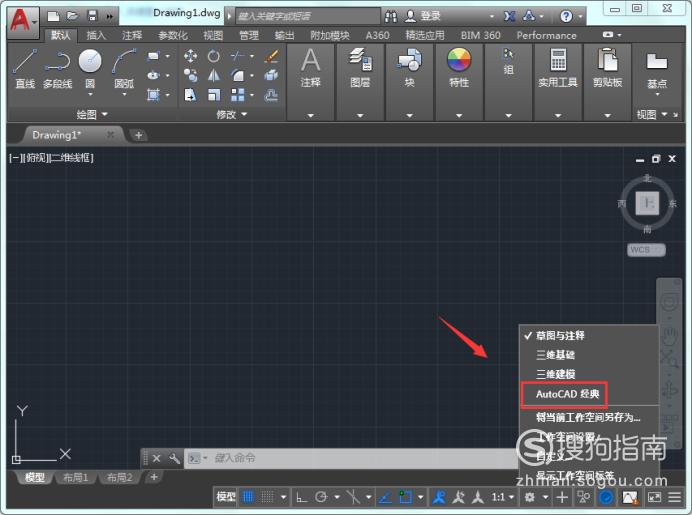This screenshot has height=515, width=692.
Task: Add new drawing tab with plus button
Action: pos(138,135)
